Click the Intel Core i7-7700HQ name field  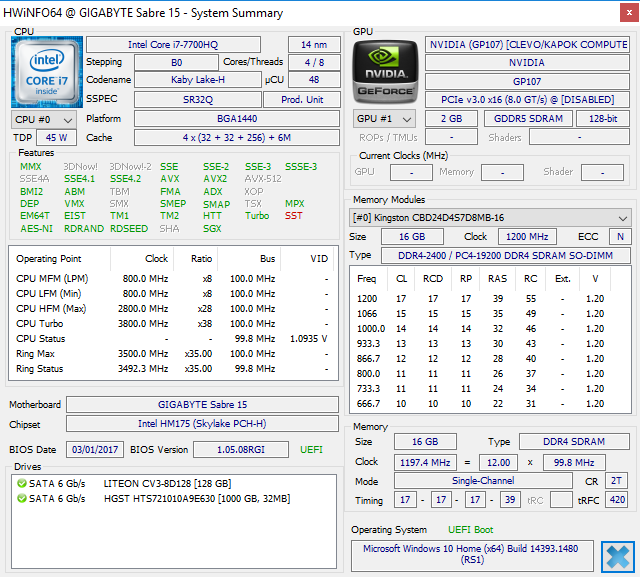point(173,44)
